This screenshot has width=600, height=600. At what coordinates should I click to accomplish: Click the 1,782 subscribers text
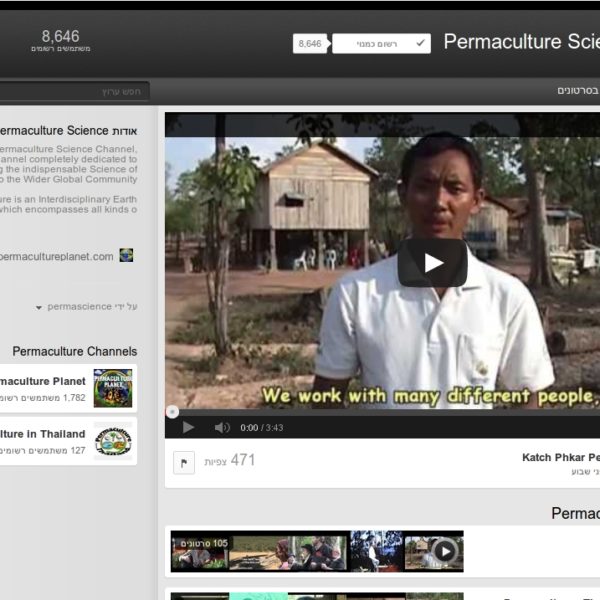point(43,398)
